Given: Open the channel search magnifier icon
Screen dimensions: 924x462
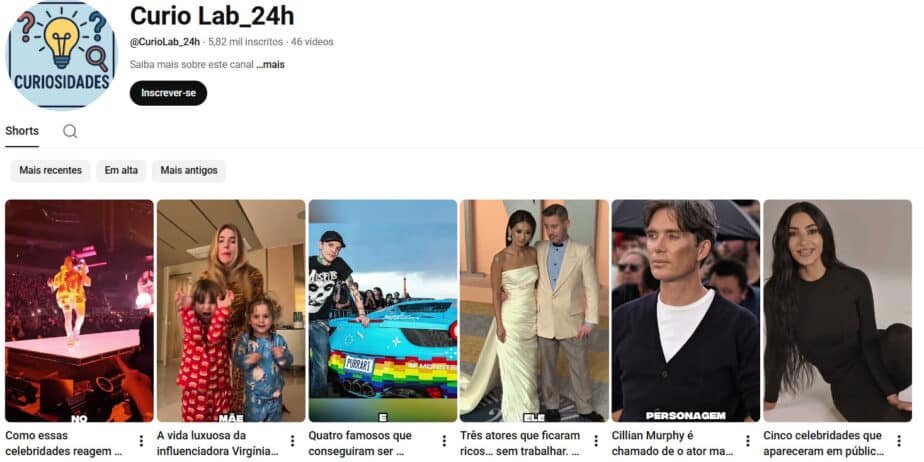Looking at the screenshot, I should tap(70, 131).
